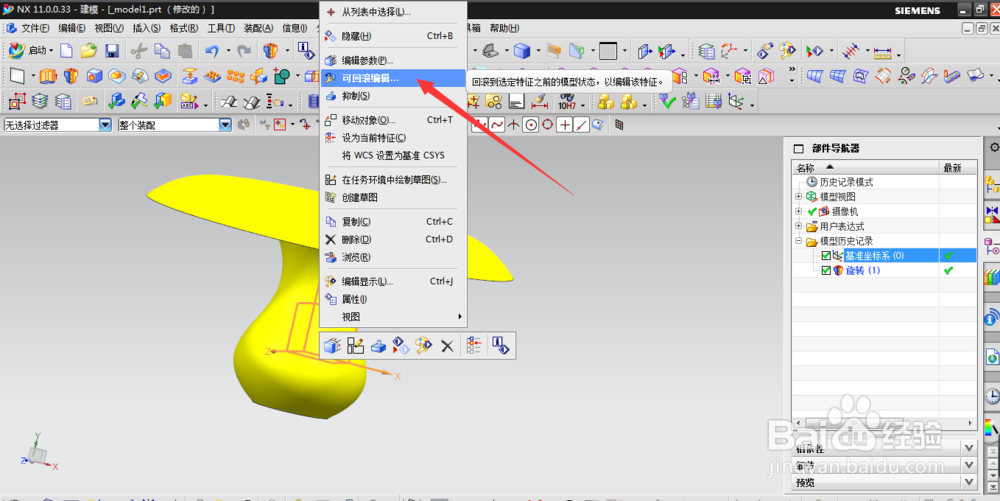Choose 删除(D) from context menu
This screenshot has height=501, width=1000.
[x=393, y=240]
